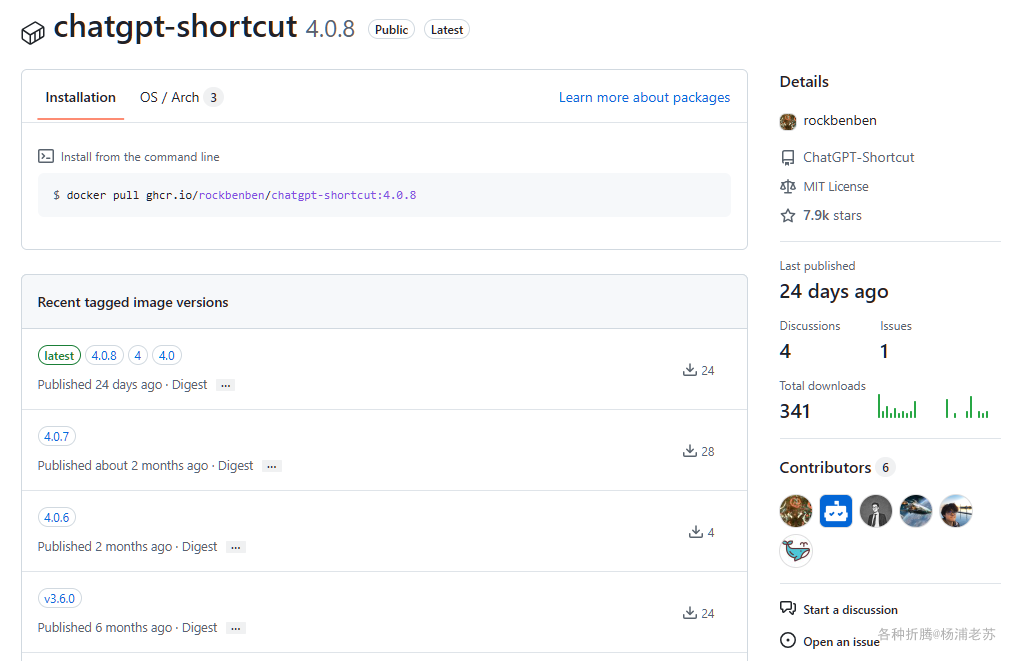Select the 4.0 tag label
This screenshot has height=661, width=1017.
[167, 355]
